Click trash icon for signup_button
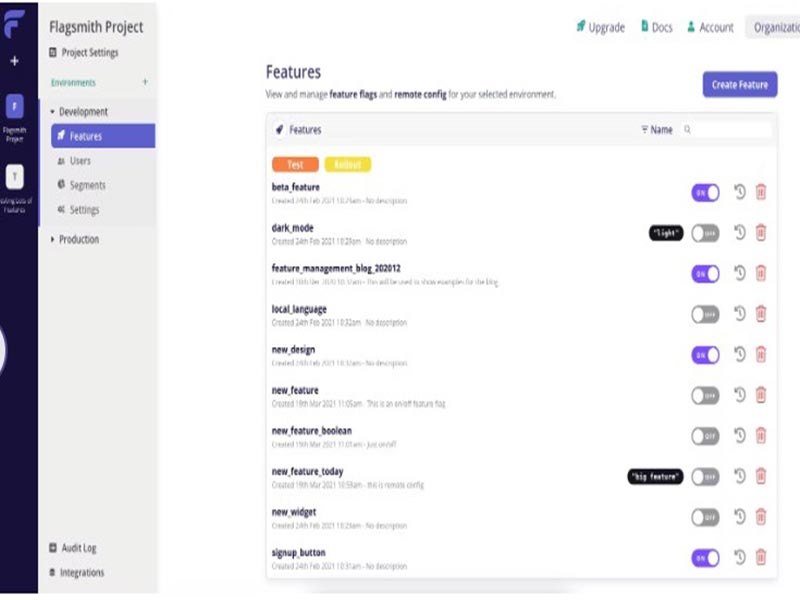 click(x=760, y=557)
